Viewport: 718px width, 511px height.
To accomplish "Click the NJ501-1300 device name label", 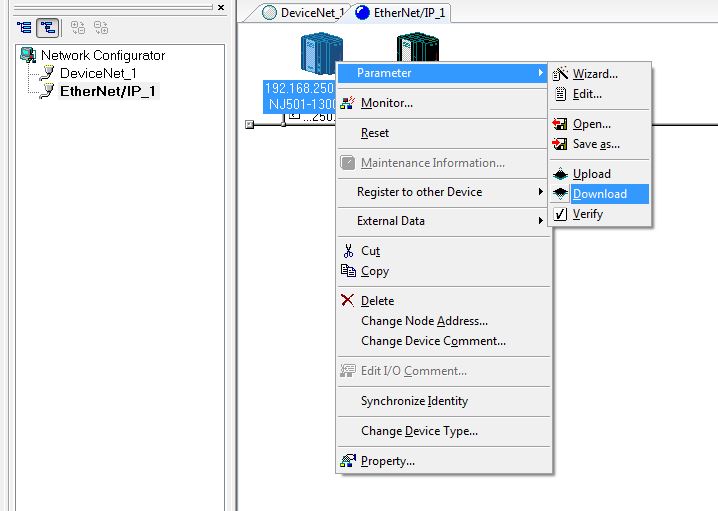I will (302, 104).
